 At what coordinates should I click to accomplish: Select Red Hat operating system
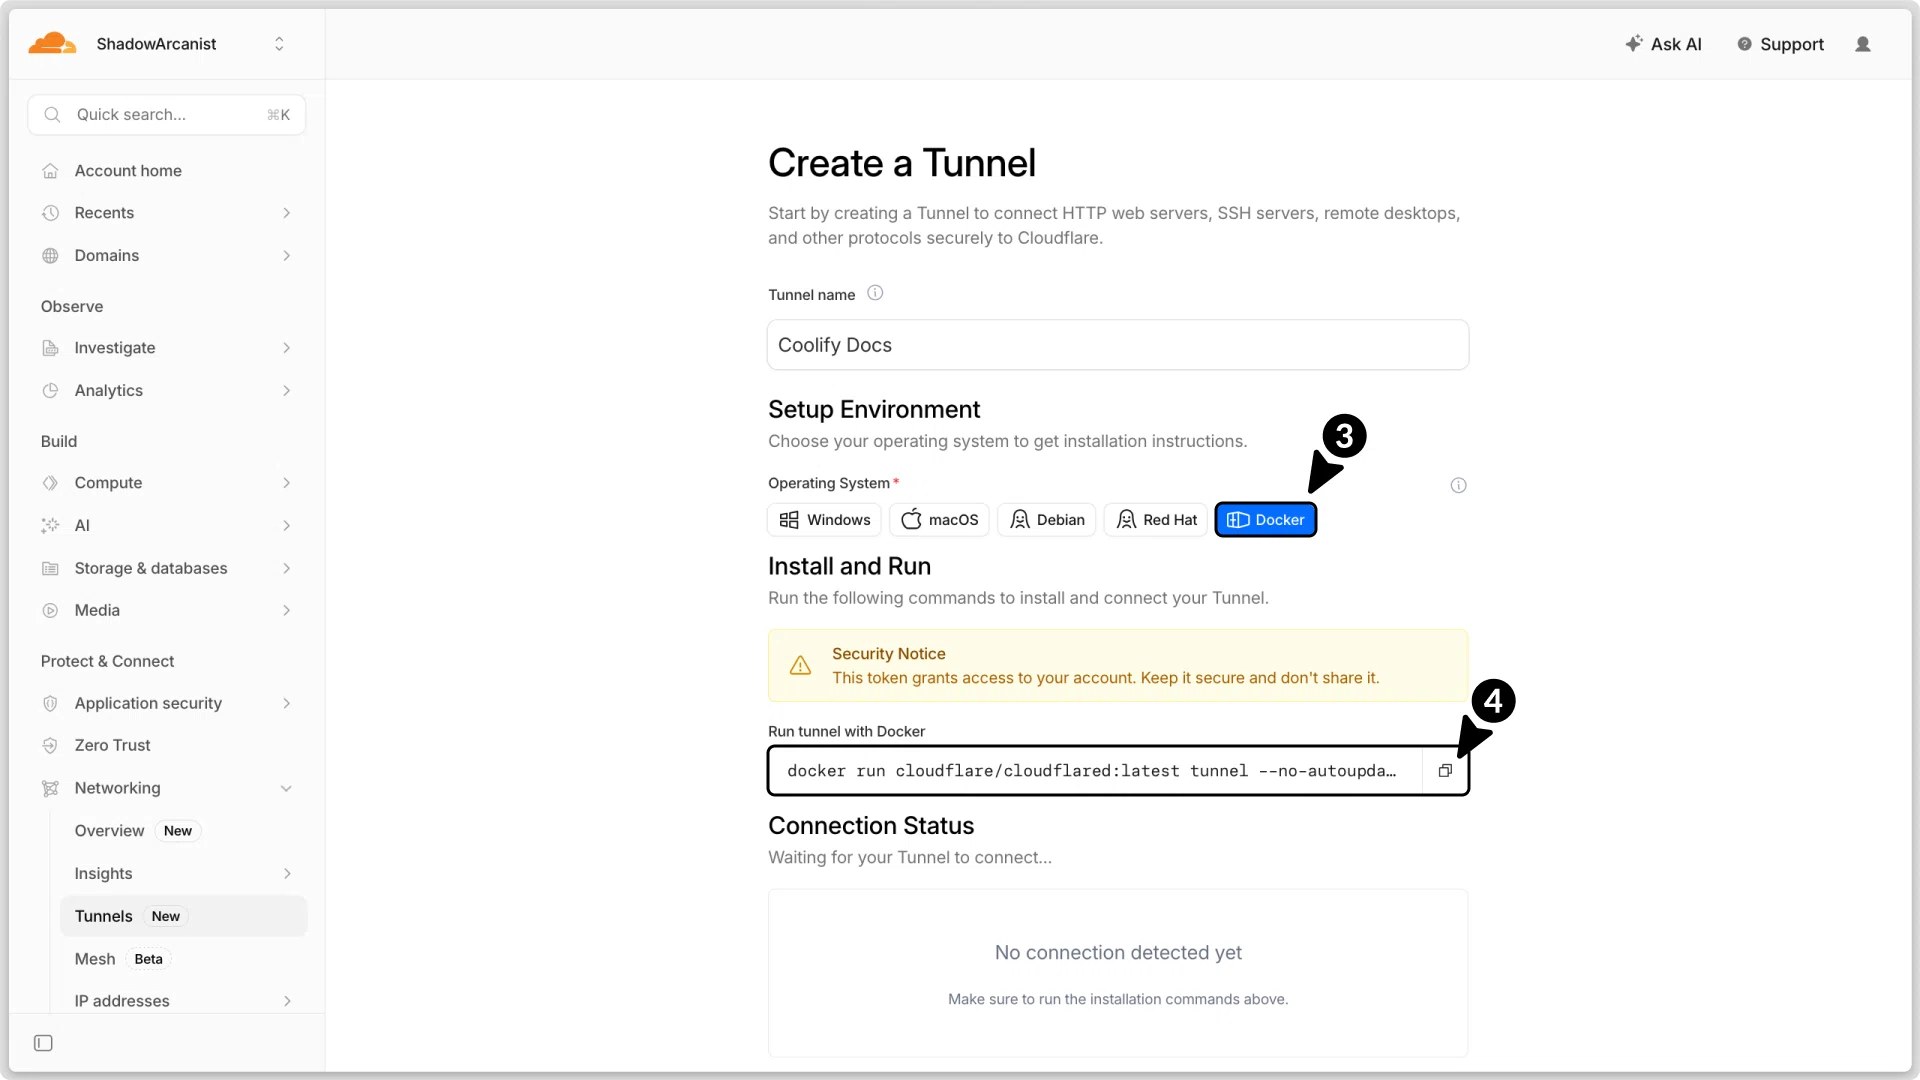click(1156, 520)
